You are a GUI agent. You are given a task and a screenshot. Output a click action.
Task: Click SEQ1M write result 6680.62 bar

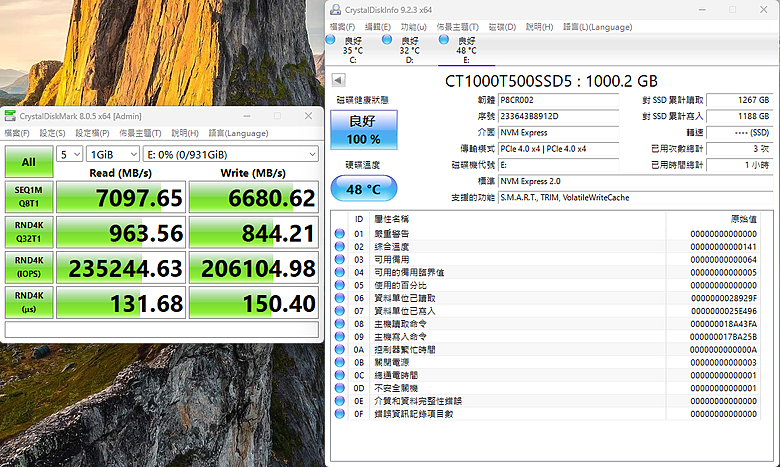(x=254, y=197)
